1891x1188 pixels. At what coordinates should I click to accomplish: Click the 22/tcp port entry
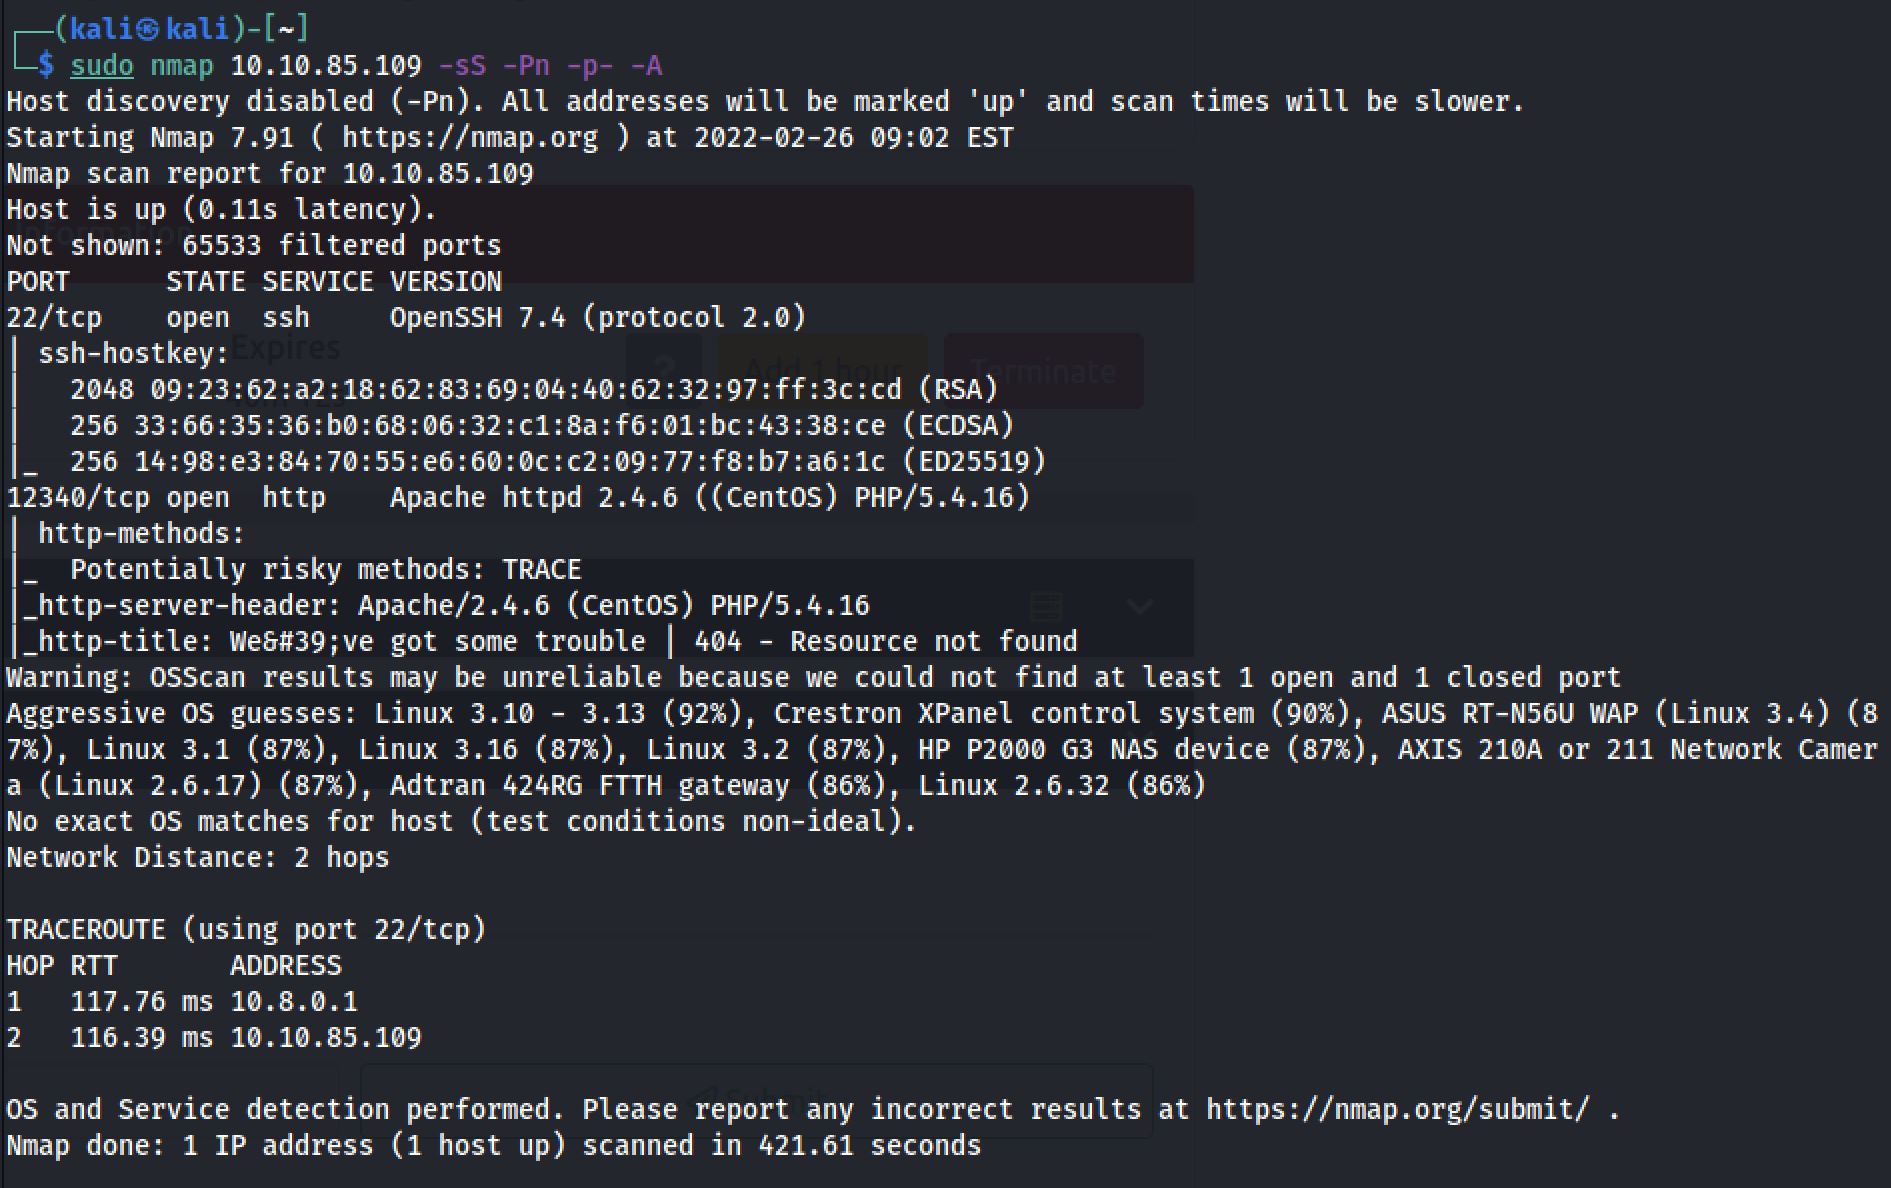pyautogui.click(x=54, y=318)
